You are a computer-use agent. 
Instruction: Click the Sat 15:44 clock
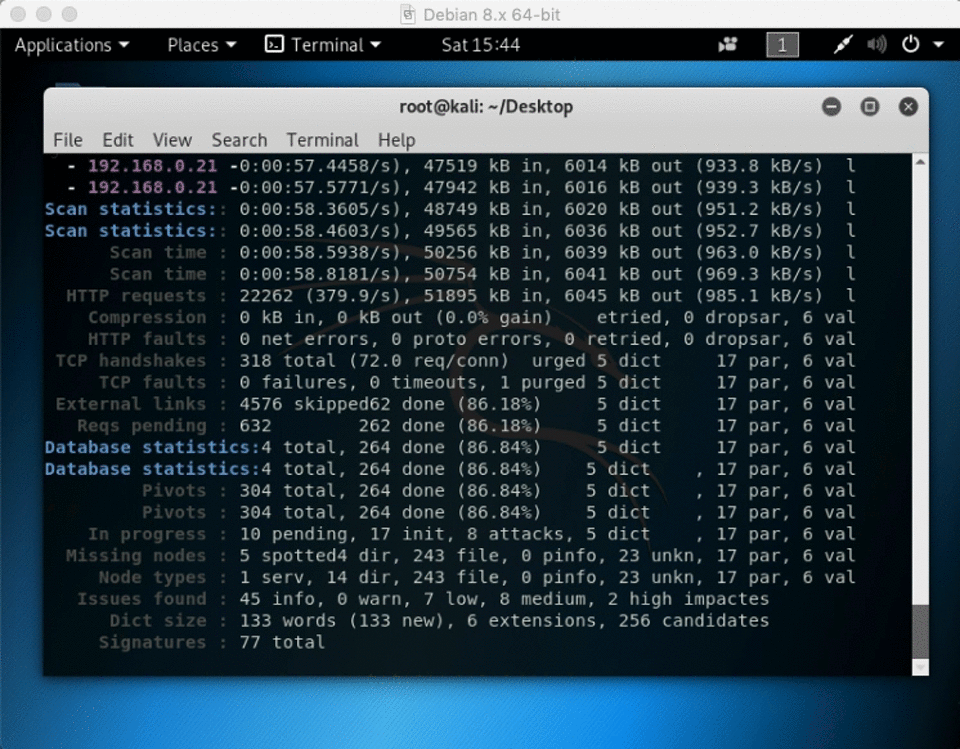pos(480,45)
